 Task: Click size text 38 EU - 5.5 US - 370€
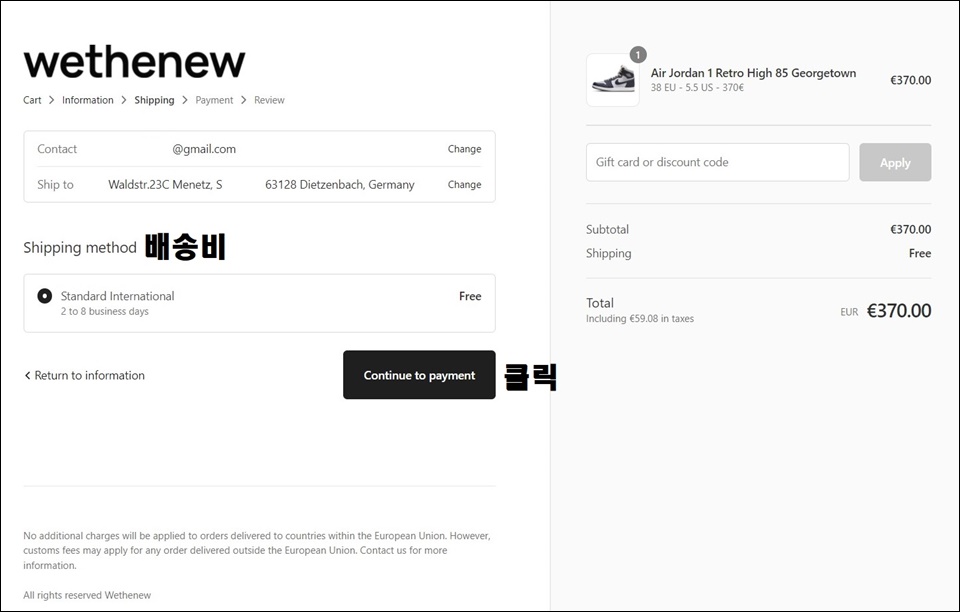697,88
